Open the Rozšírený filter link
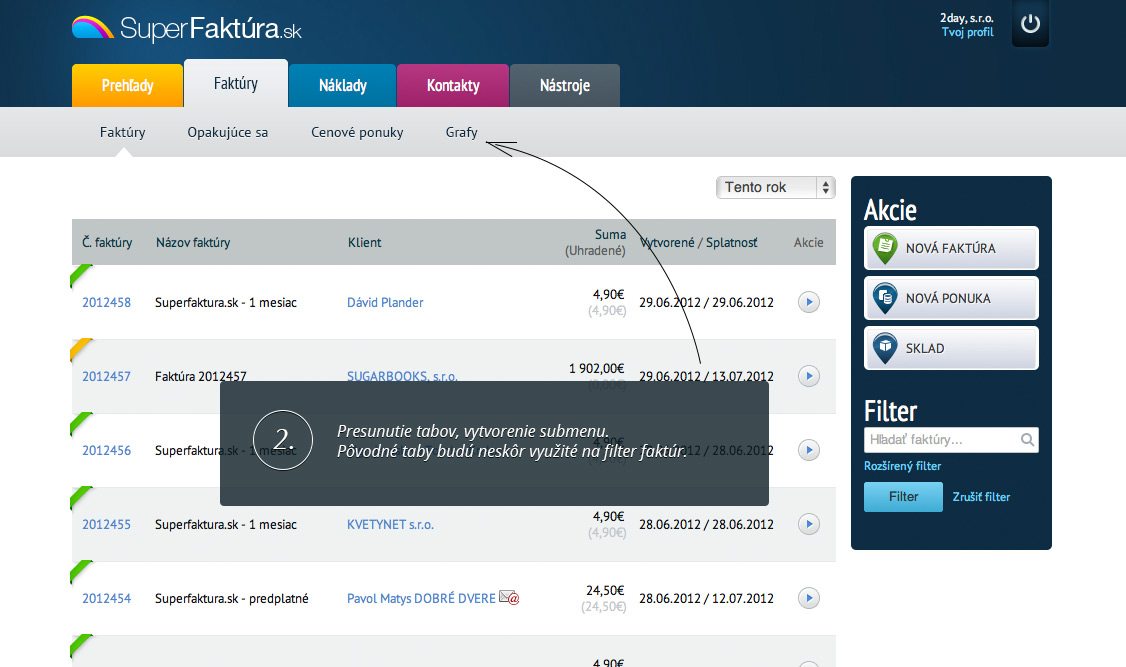 click(x=902, y=466)
